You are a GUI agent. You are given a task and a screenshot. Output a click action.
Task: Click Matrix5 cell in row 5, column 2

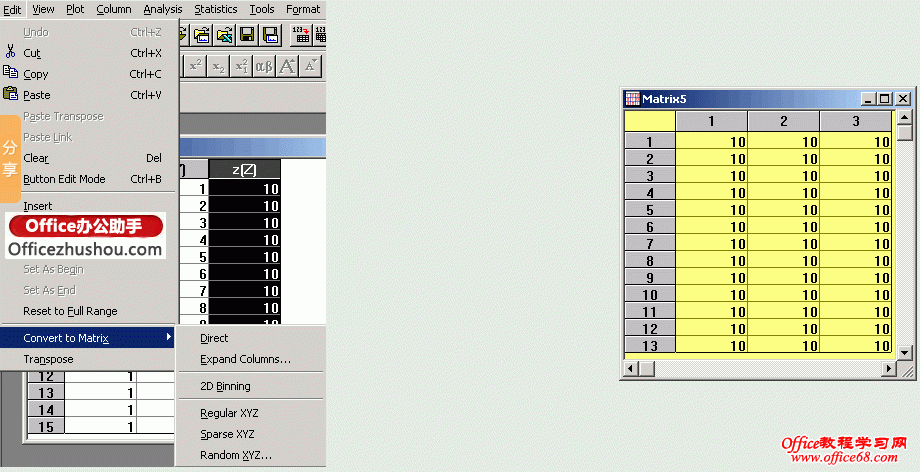783,210
